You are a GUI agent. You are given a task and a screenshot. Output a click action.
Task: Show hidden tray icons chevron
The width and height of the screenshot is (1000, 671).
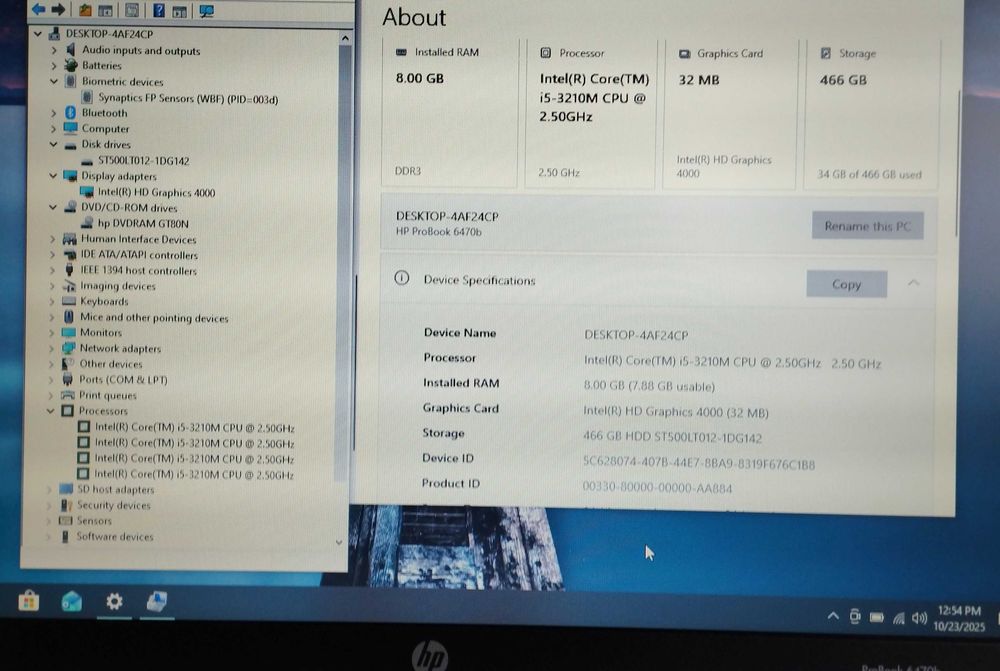pyautogui.click(x=833, y=616)
